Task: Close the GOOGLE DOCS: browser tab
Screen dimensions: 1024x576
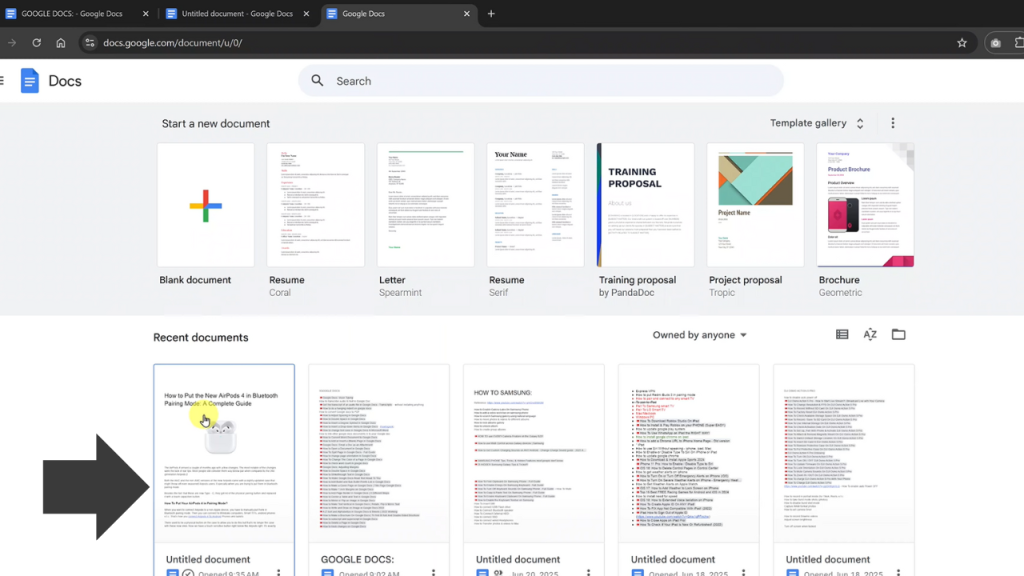Action: (146, 14)
